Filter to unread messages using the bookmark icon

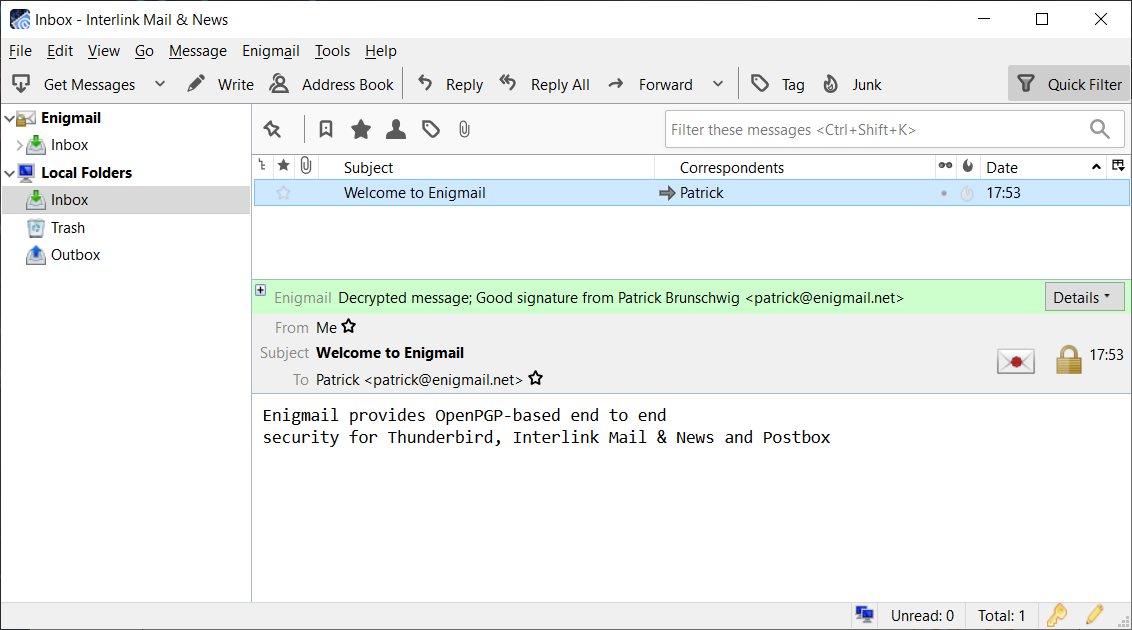pyautogui.click(x=326, y=129)
